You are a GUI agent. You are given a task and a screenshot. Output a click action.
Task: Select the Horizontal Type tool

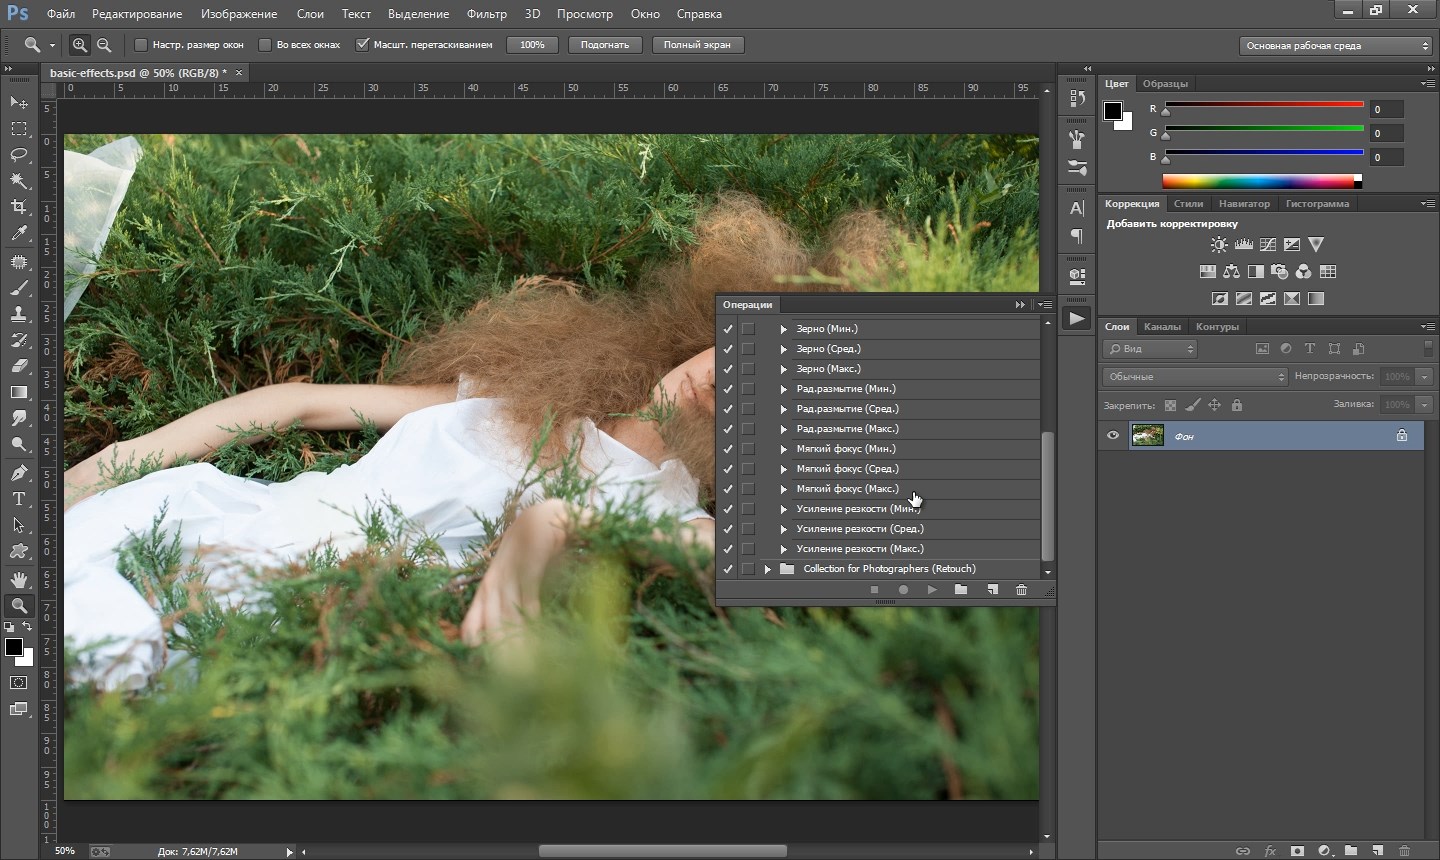(19, 498)
